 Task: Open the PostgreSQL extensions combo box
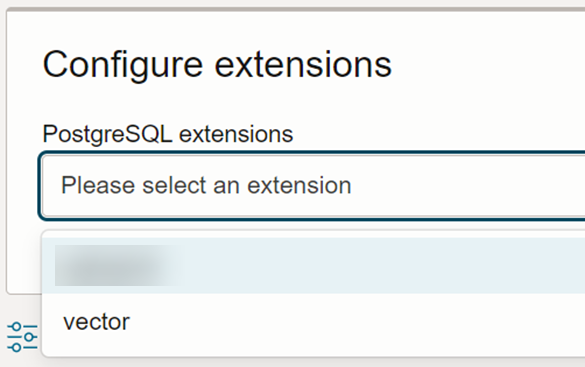point(313,186)
